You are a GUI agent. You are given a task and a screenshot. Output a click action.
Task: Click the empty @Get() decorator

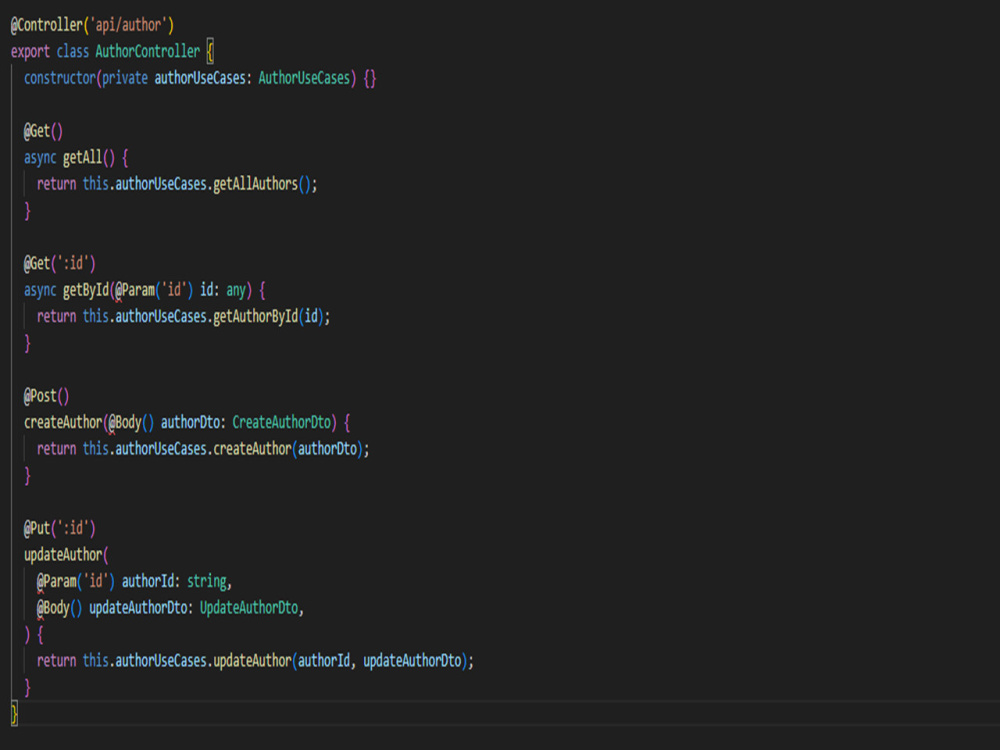tap(43, 131)
